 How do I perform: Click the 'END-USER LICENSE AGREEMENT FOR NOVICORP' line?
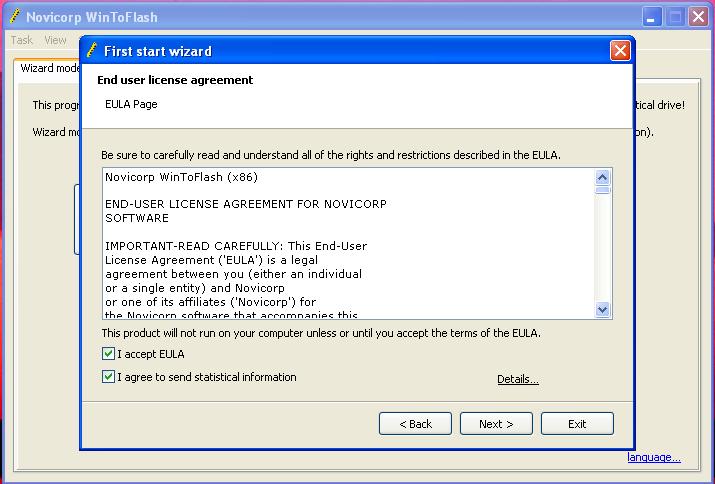click(246, 204)
